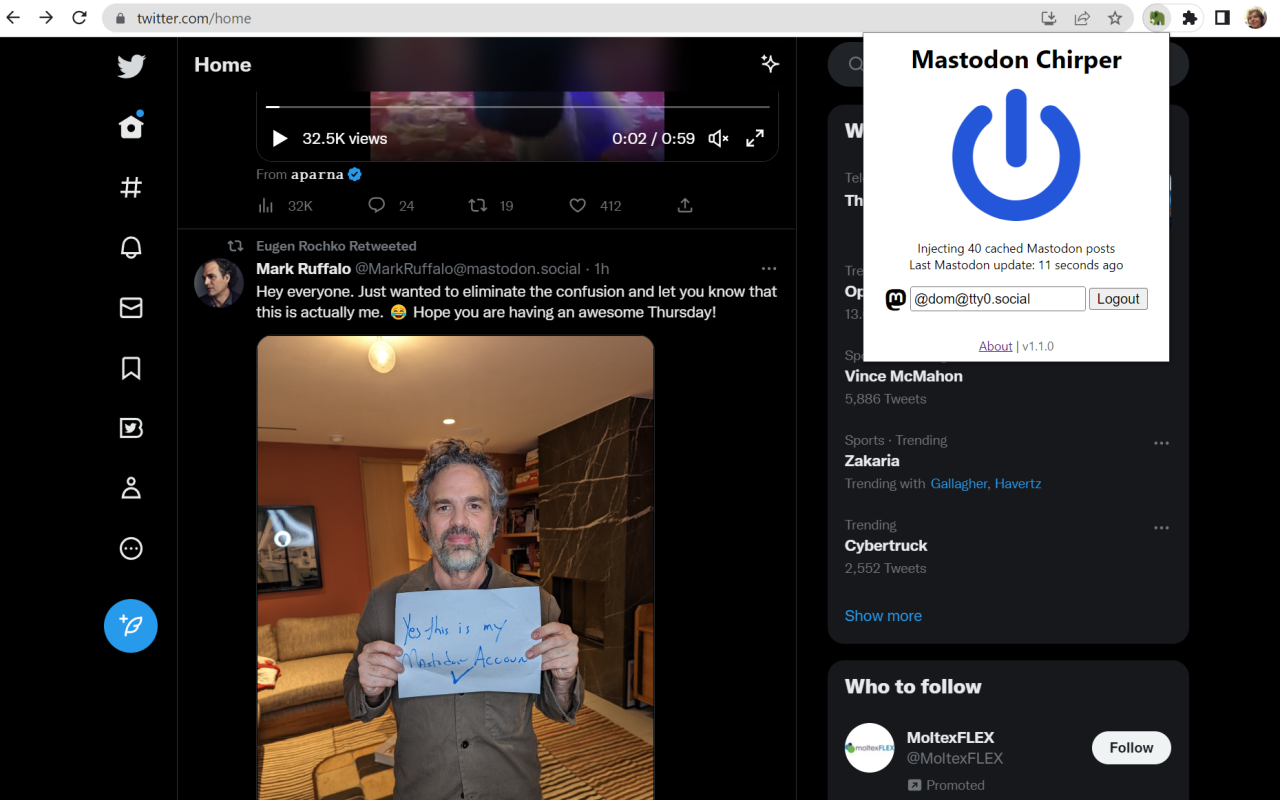Follow MoltexFLEX
The width and height of the screenshot is (1280, 800).
coord(1131,748)
